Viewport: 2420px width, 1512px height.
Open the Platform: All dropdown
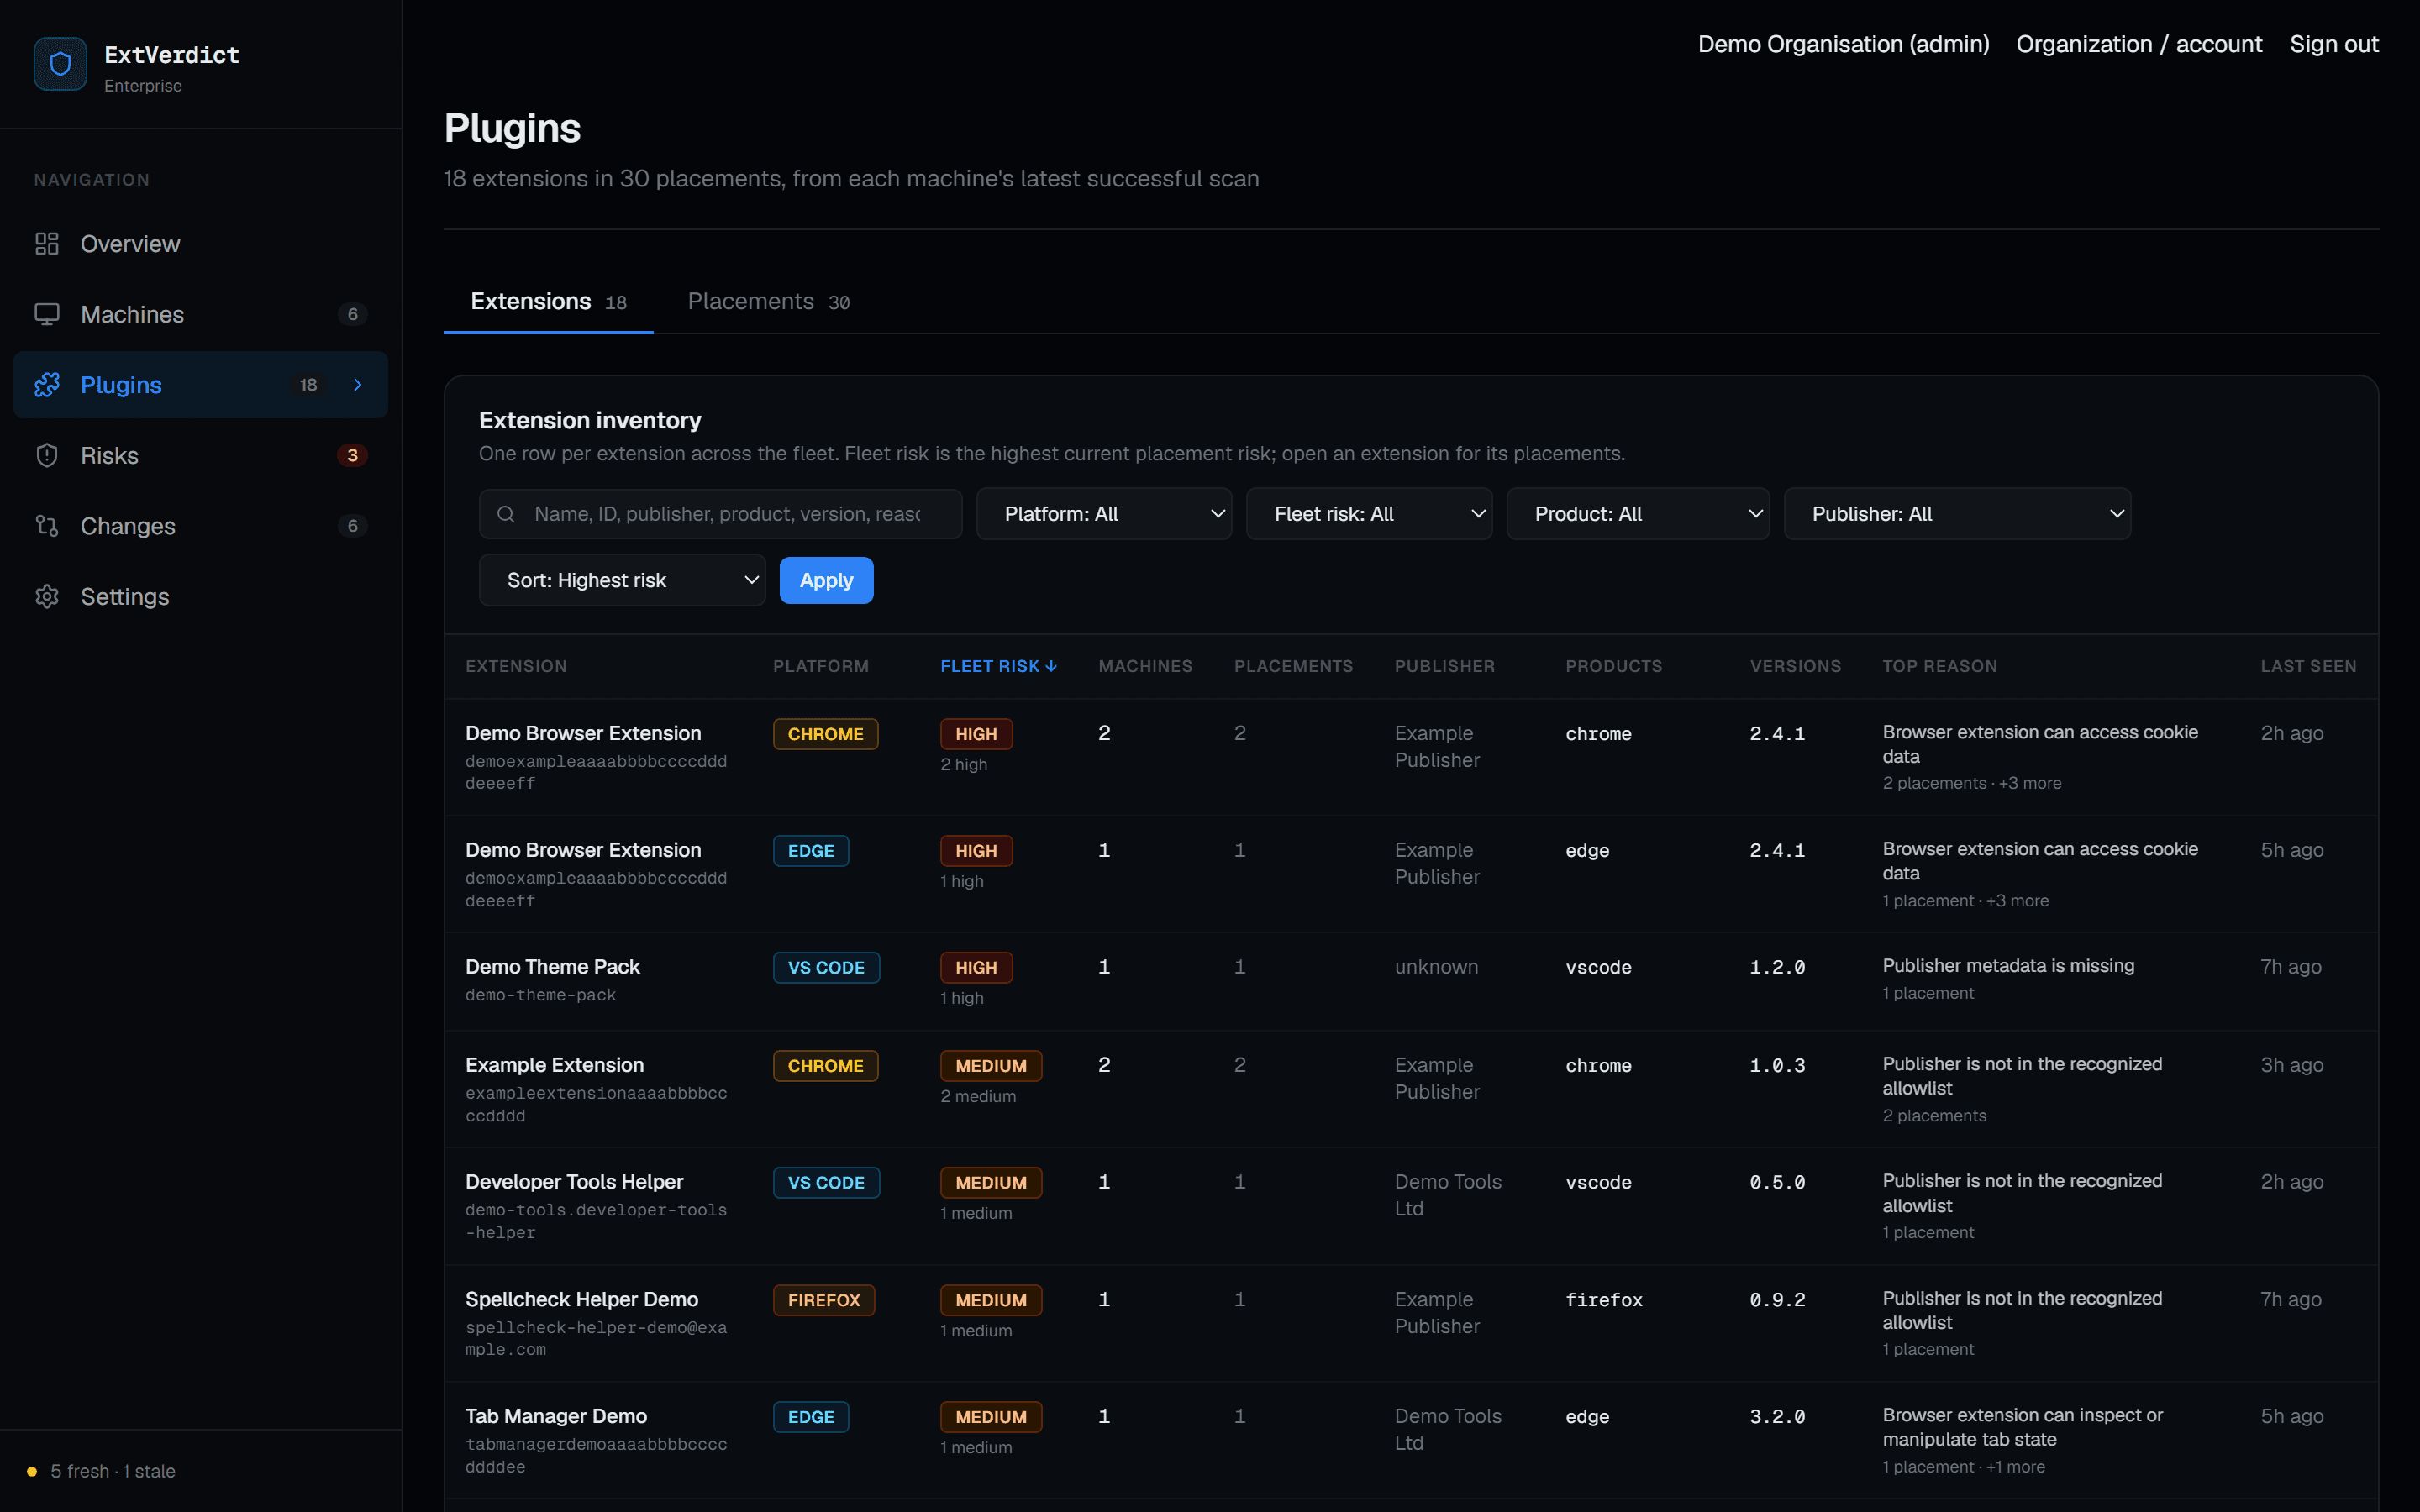click(x=1104, y=514)
